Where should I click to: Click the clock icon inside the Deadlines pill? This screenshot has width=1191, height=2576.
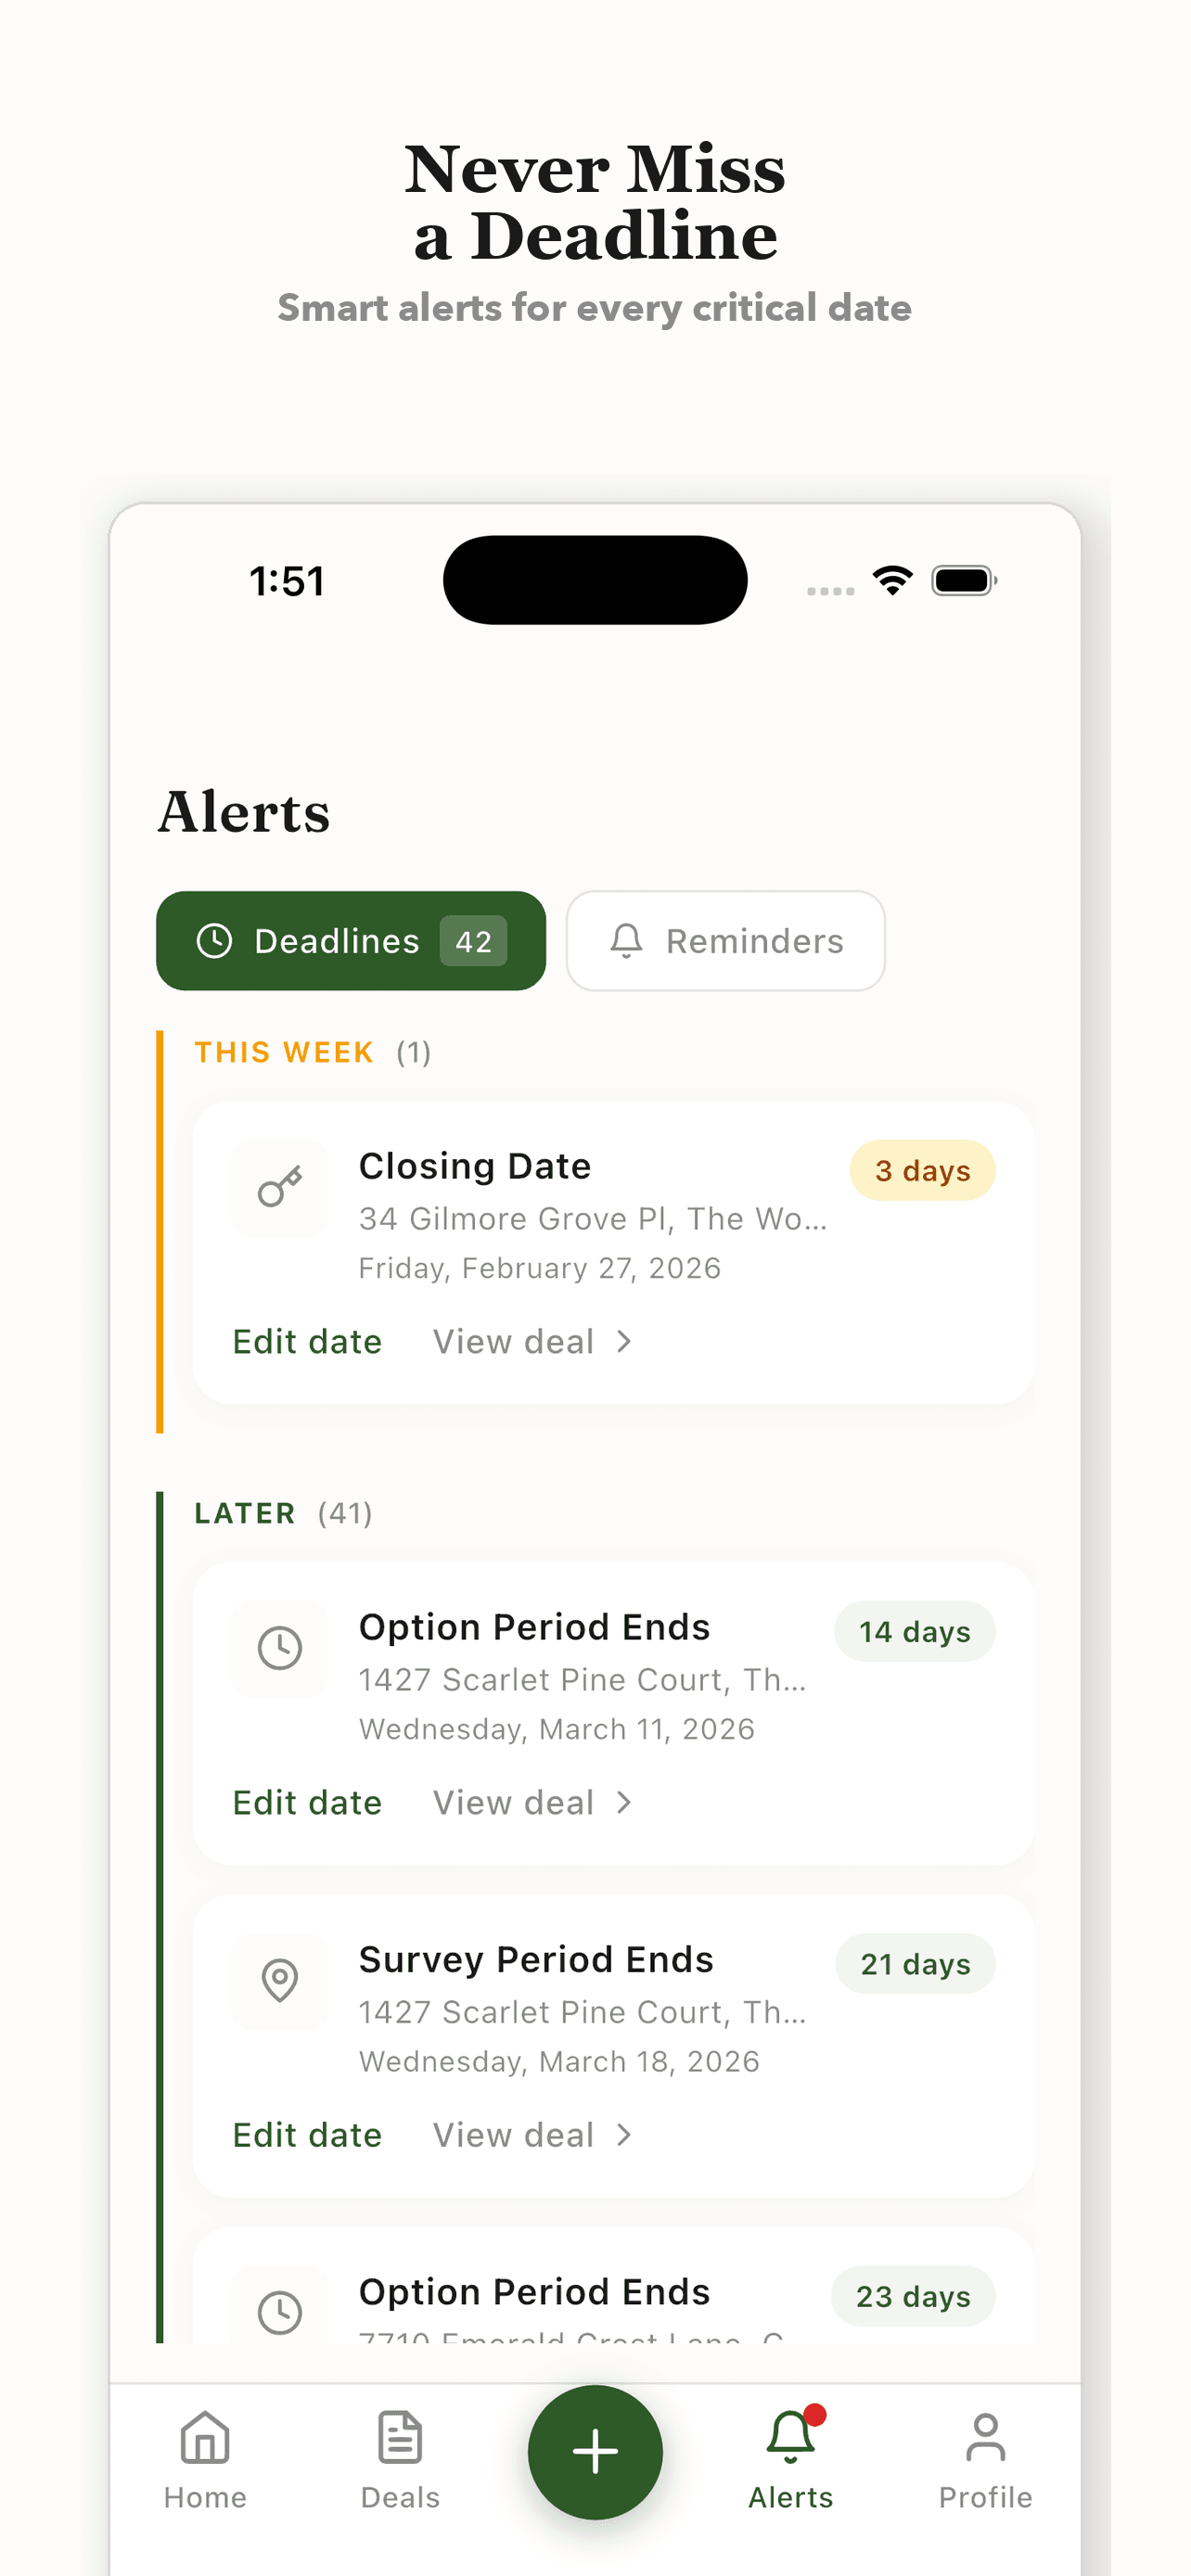216,940
